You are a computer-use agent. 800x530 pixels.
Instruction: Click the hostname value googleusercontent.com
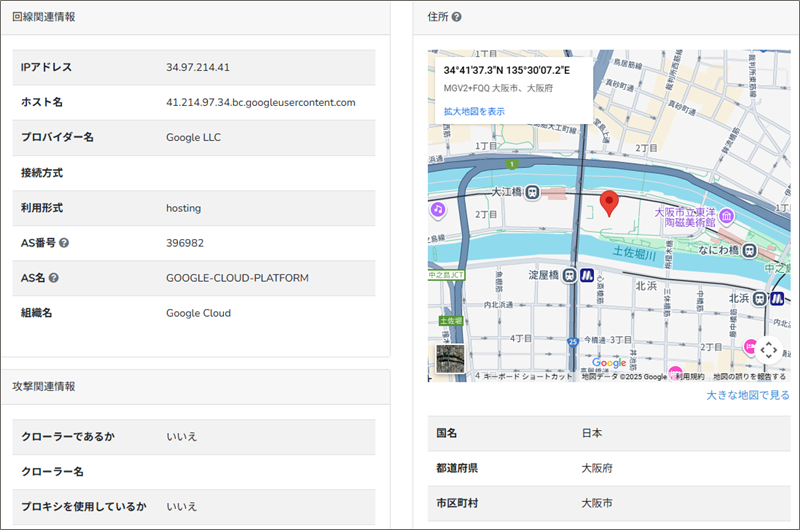pyautogui.click(x=260, y=102)
